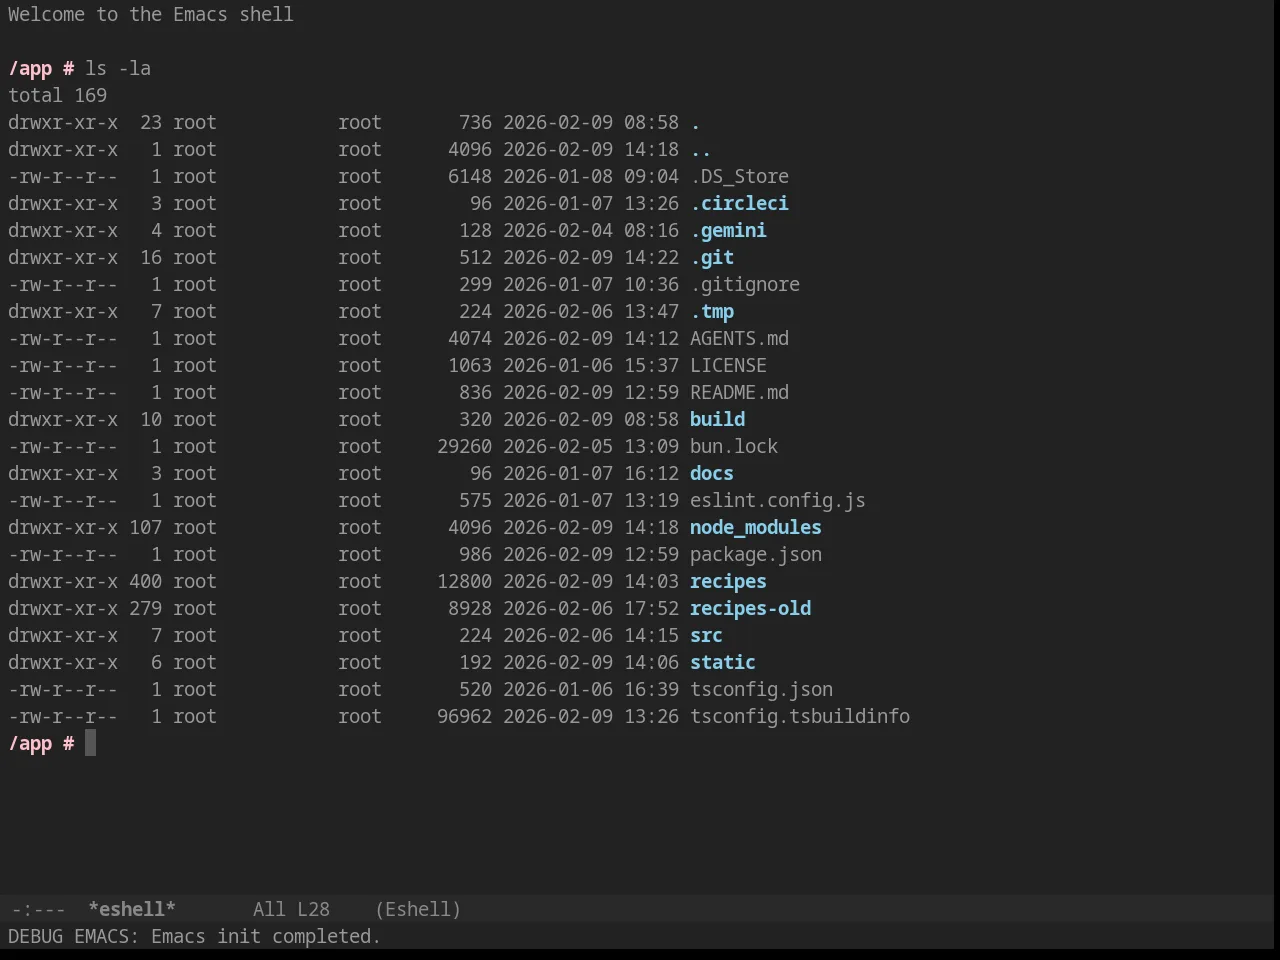This screenshot has width=1280, height=960.
Task: Select the bun.lock file name
Action: (x=734, y=446)
